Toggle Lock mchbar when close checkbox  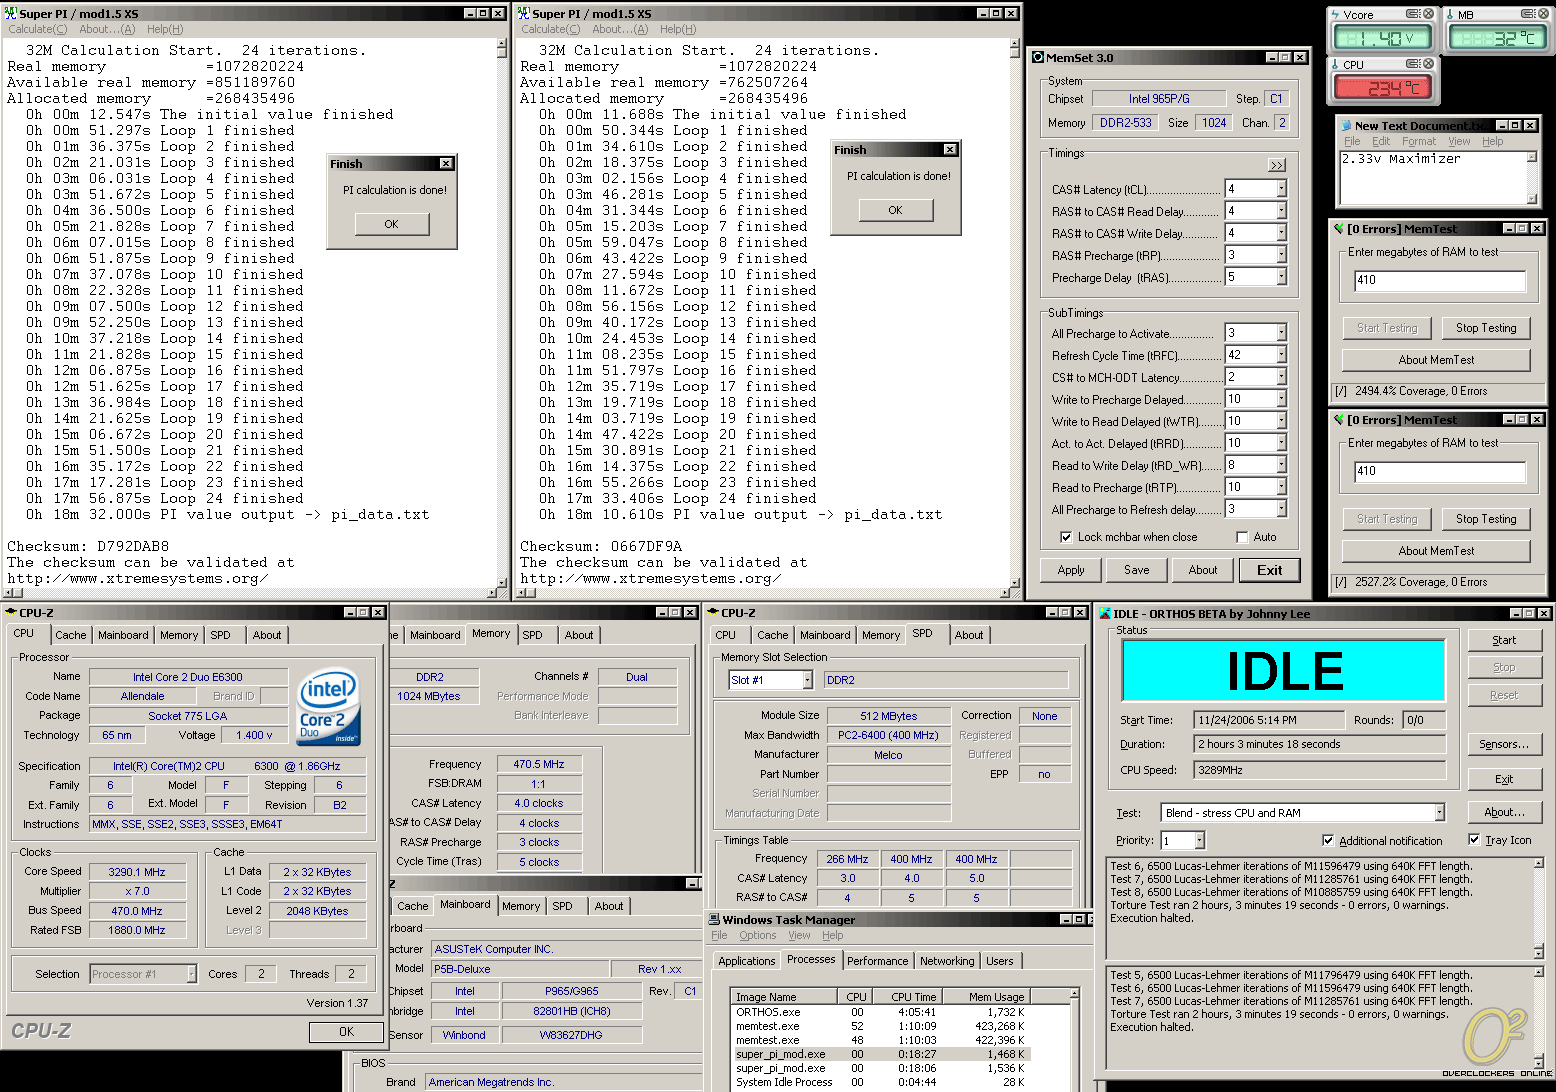point(1066,537)
